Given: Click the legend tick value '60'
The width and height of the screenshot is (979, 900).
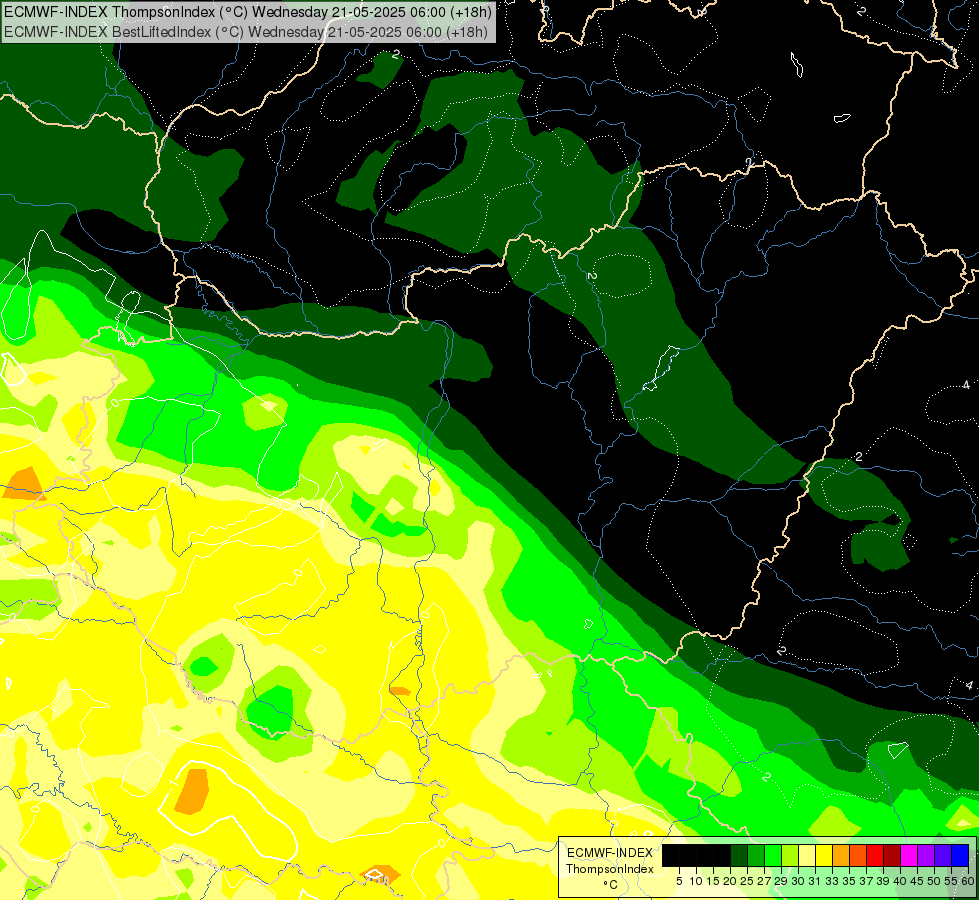Looking at the screenshot, I should point(968,881).
